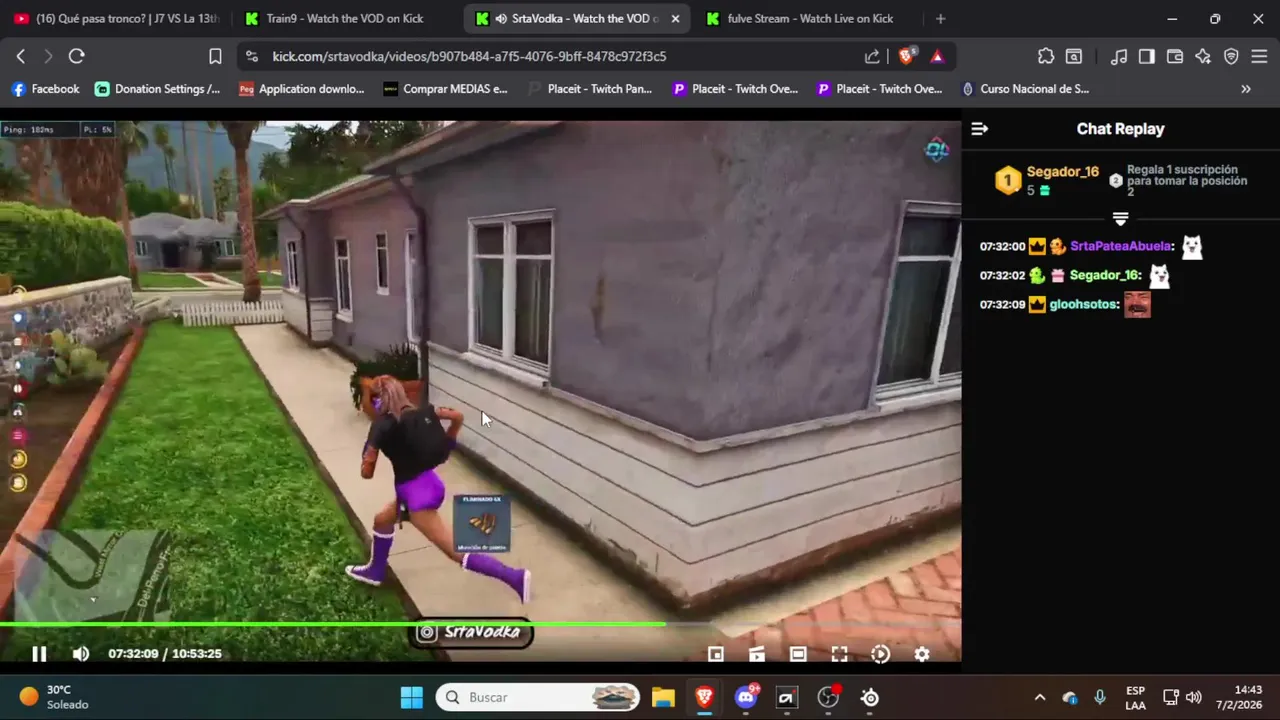Click the 07:32:09 chat timestamp
The height and width of the screenshot is (720, 1280).
click(x=1002, y=304)
